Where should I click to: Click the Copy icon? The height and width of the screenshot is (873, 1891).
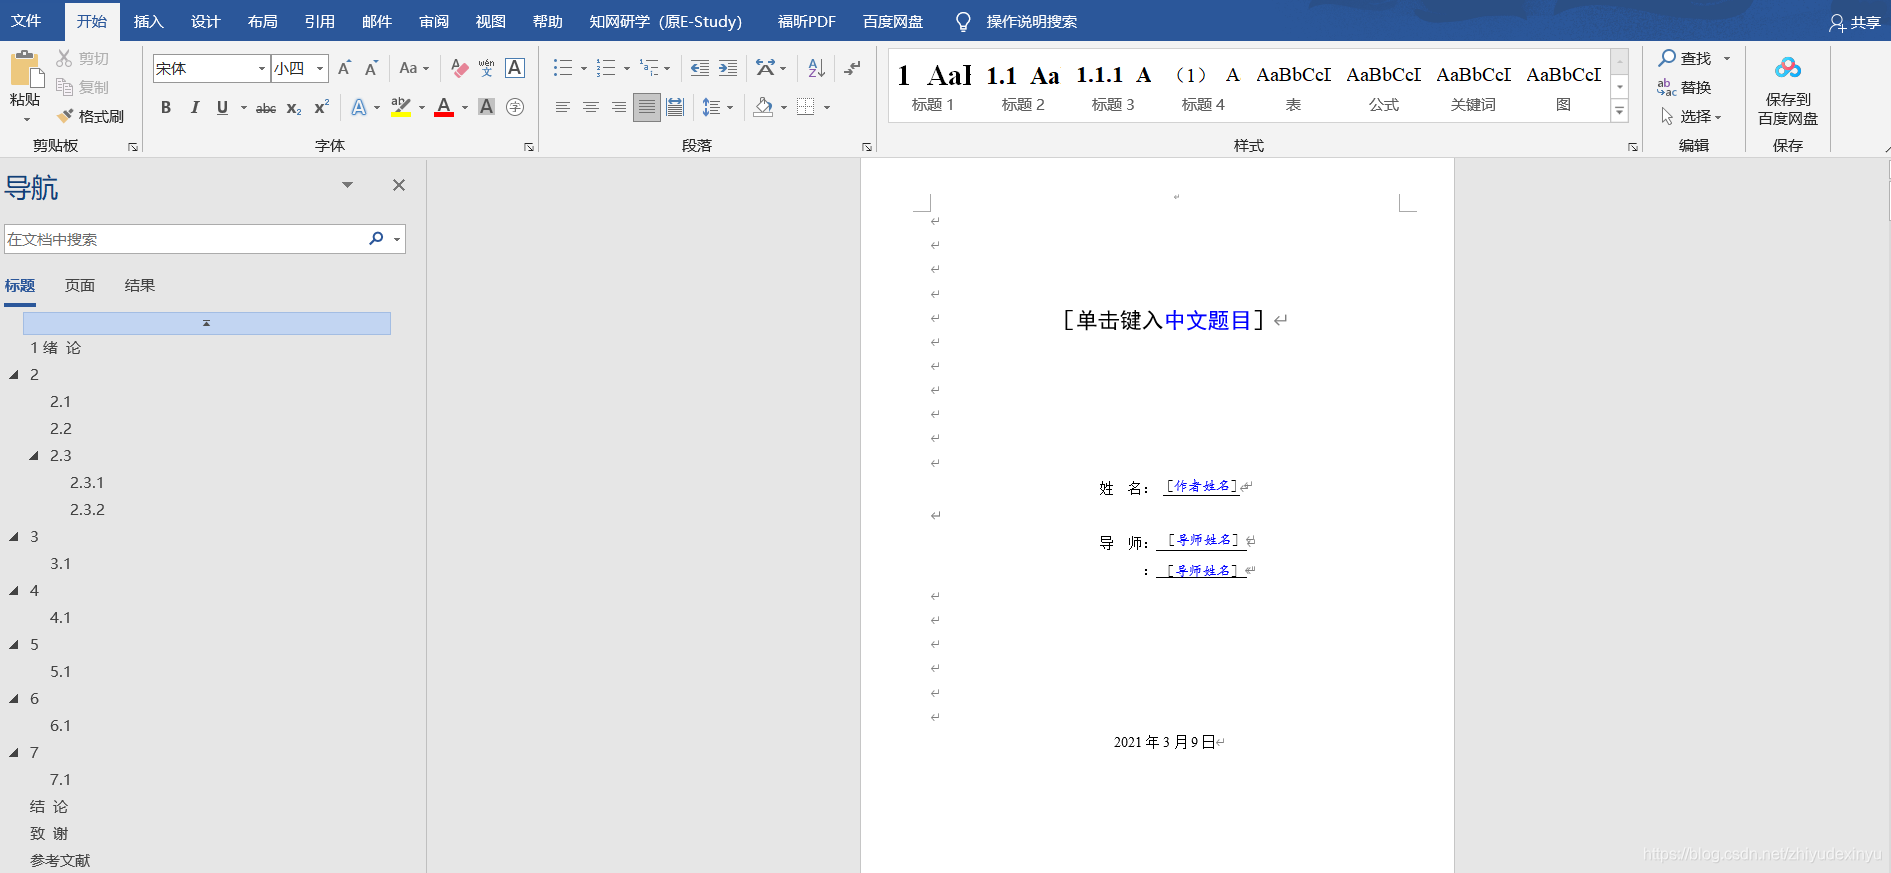pyautogui.click(x=64, y=87)
